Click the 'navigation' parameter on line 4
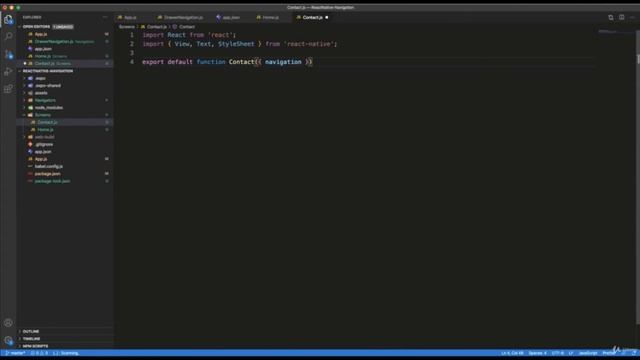Image resolution: width=640 pixels, height=360 pixels. [x=283, y=62]
